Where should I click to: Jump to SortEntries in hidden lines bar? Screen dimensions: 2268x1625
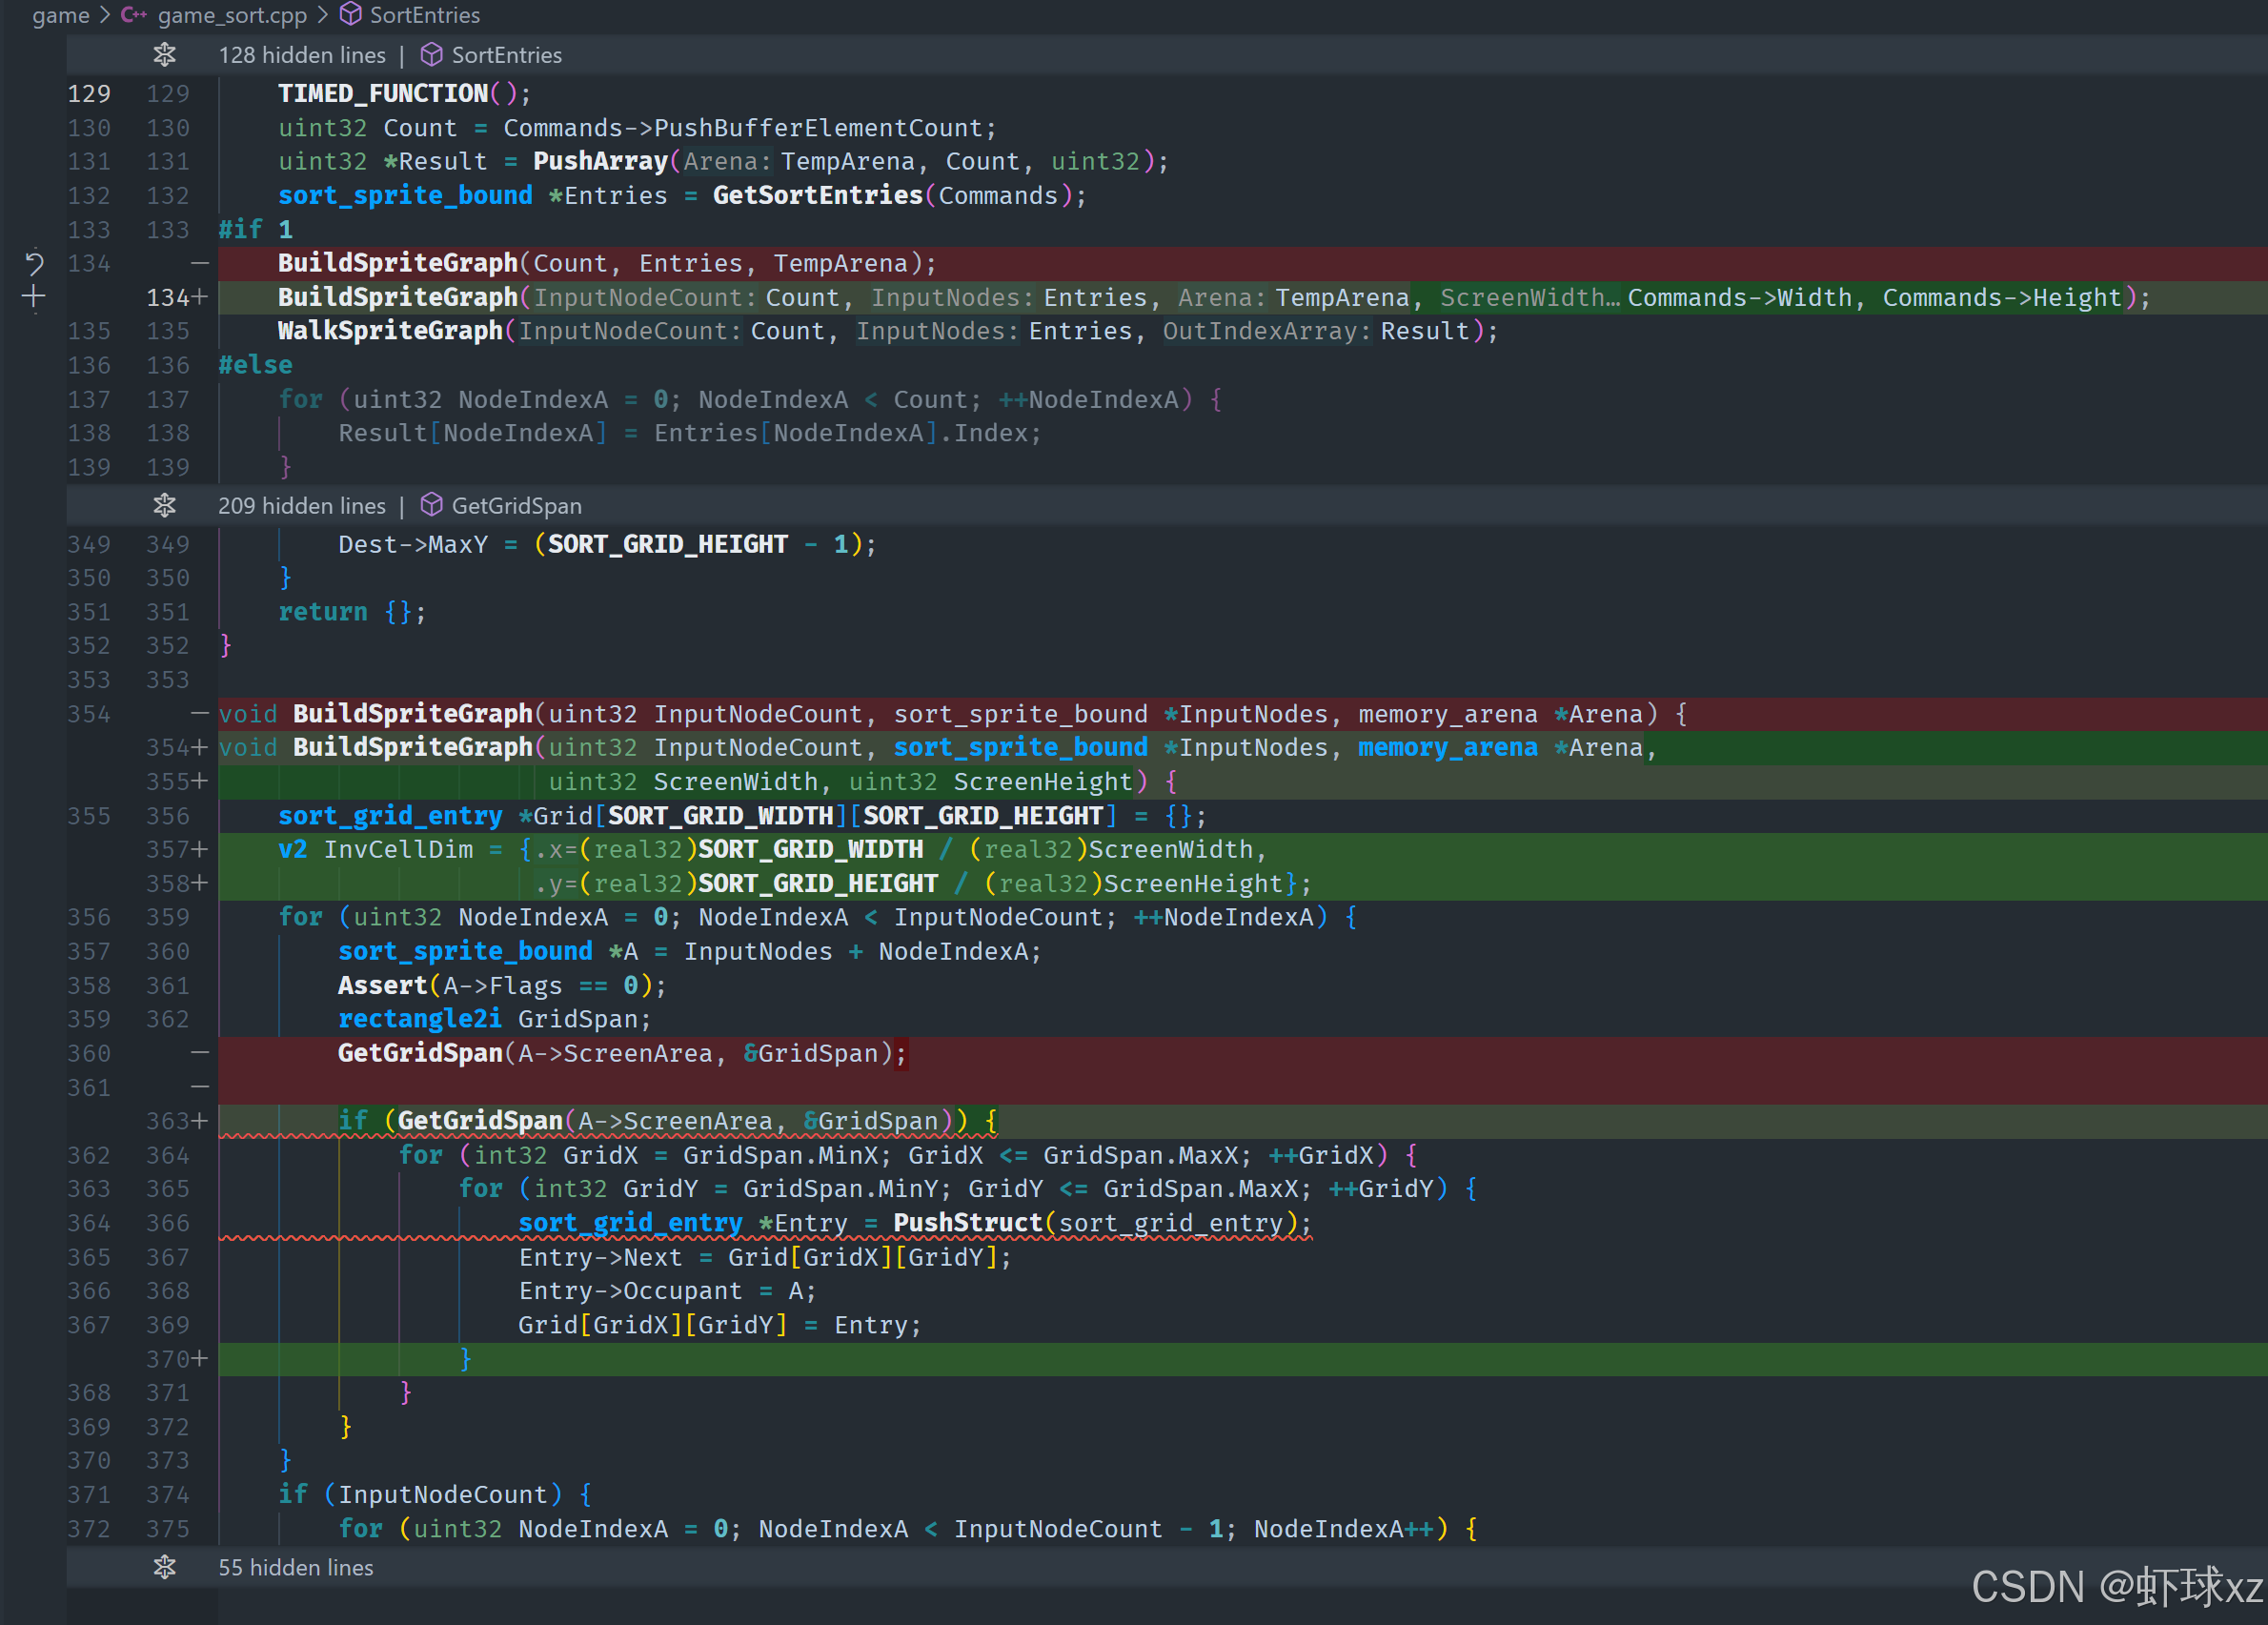point(506,55)
